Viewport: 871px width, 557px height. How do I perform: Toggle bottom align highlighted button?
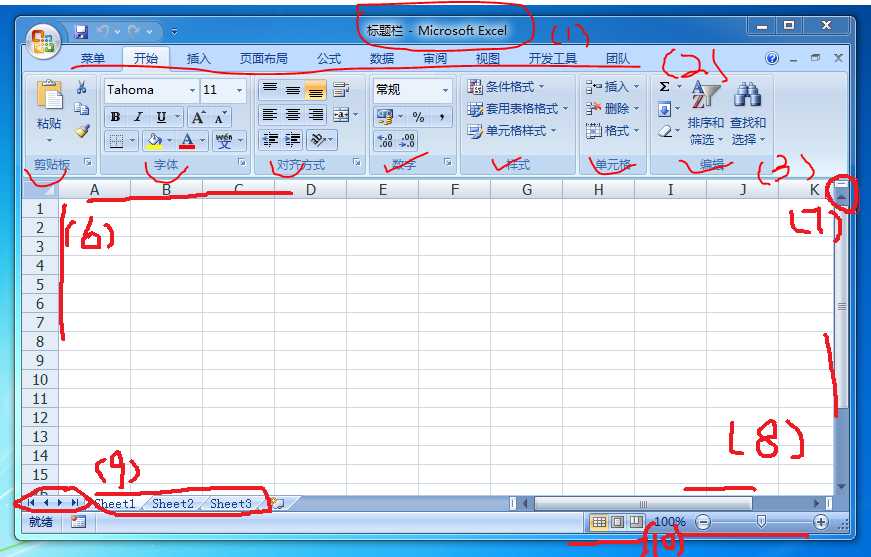(x=316, y=89)
